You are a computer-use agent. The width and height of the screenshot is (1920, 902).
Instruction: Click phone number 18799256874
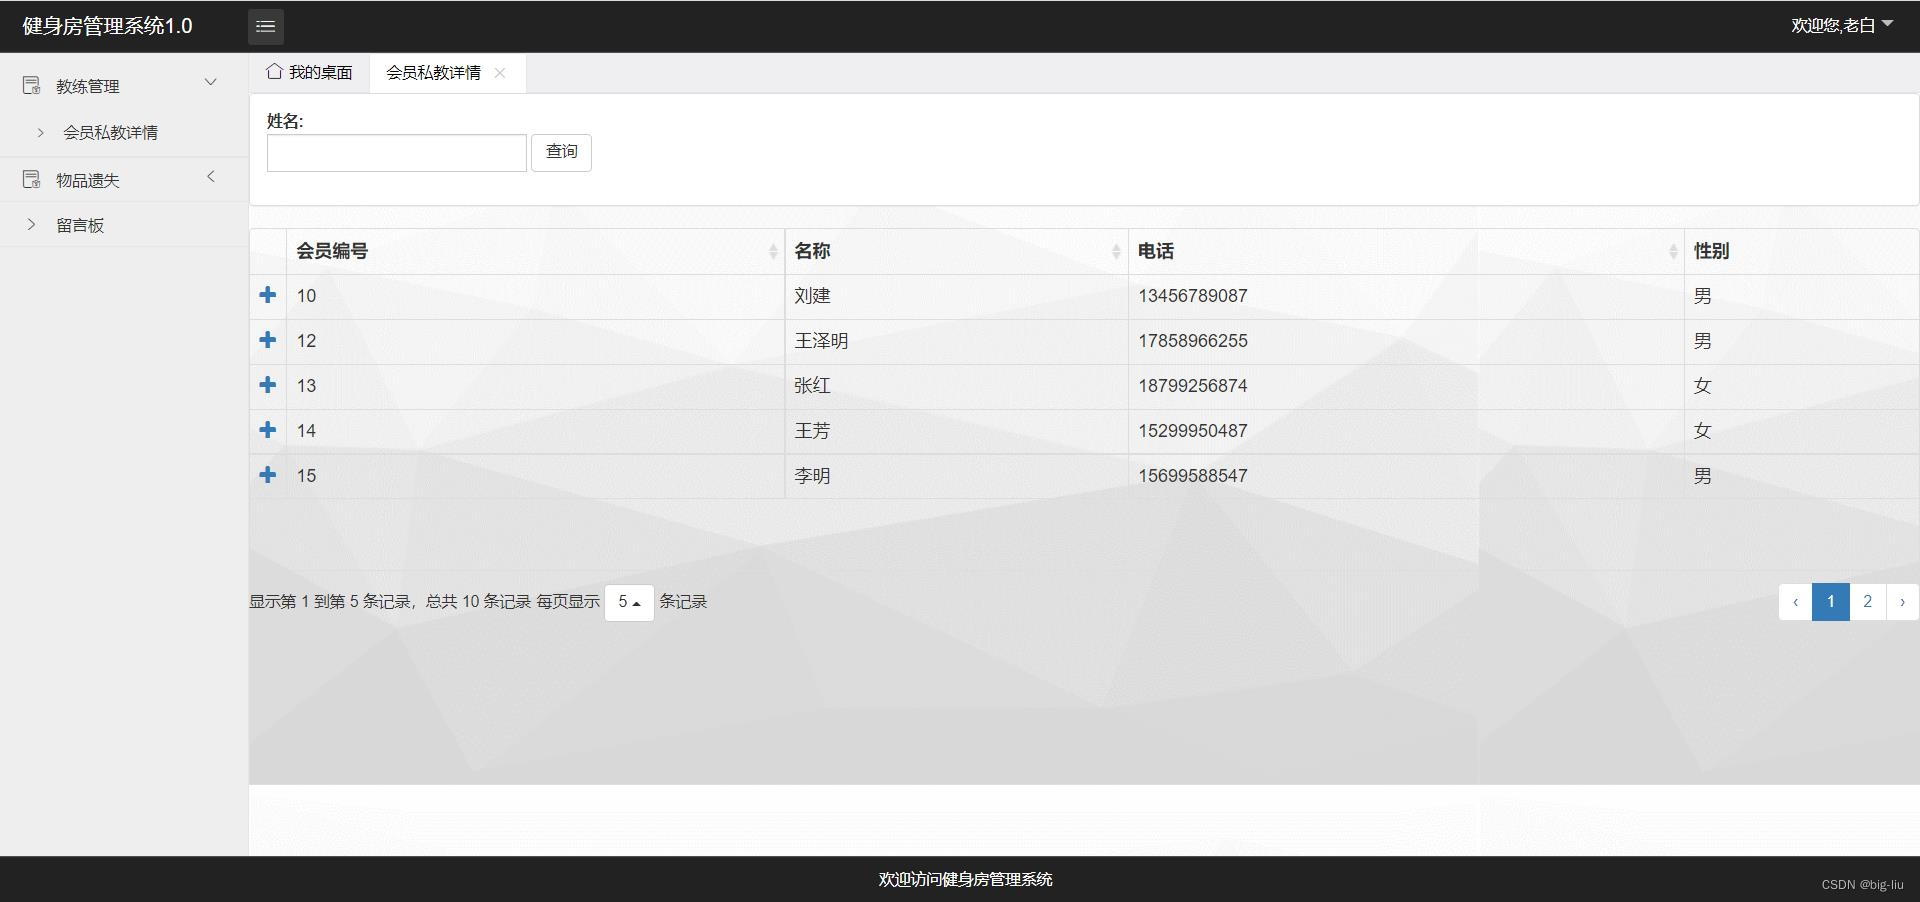pyautogui.click(x=1192, y=386)
